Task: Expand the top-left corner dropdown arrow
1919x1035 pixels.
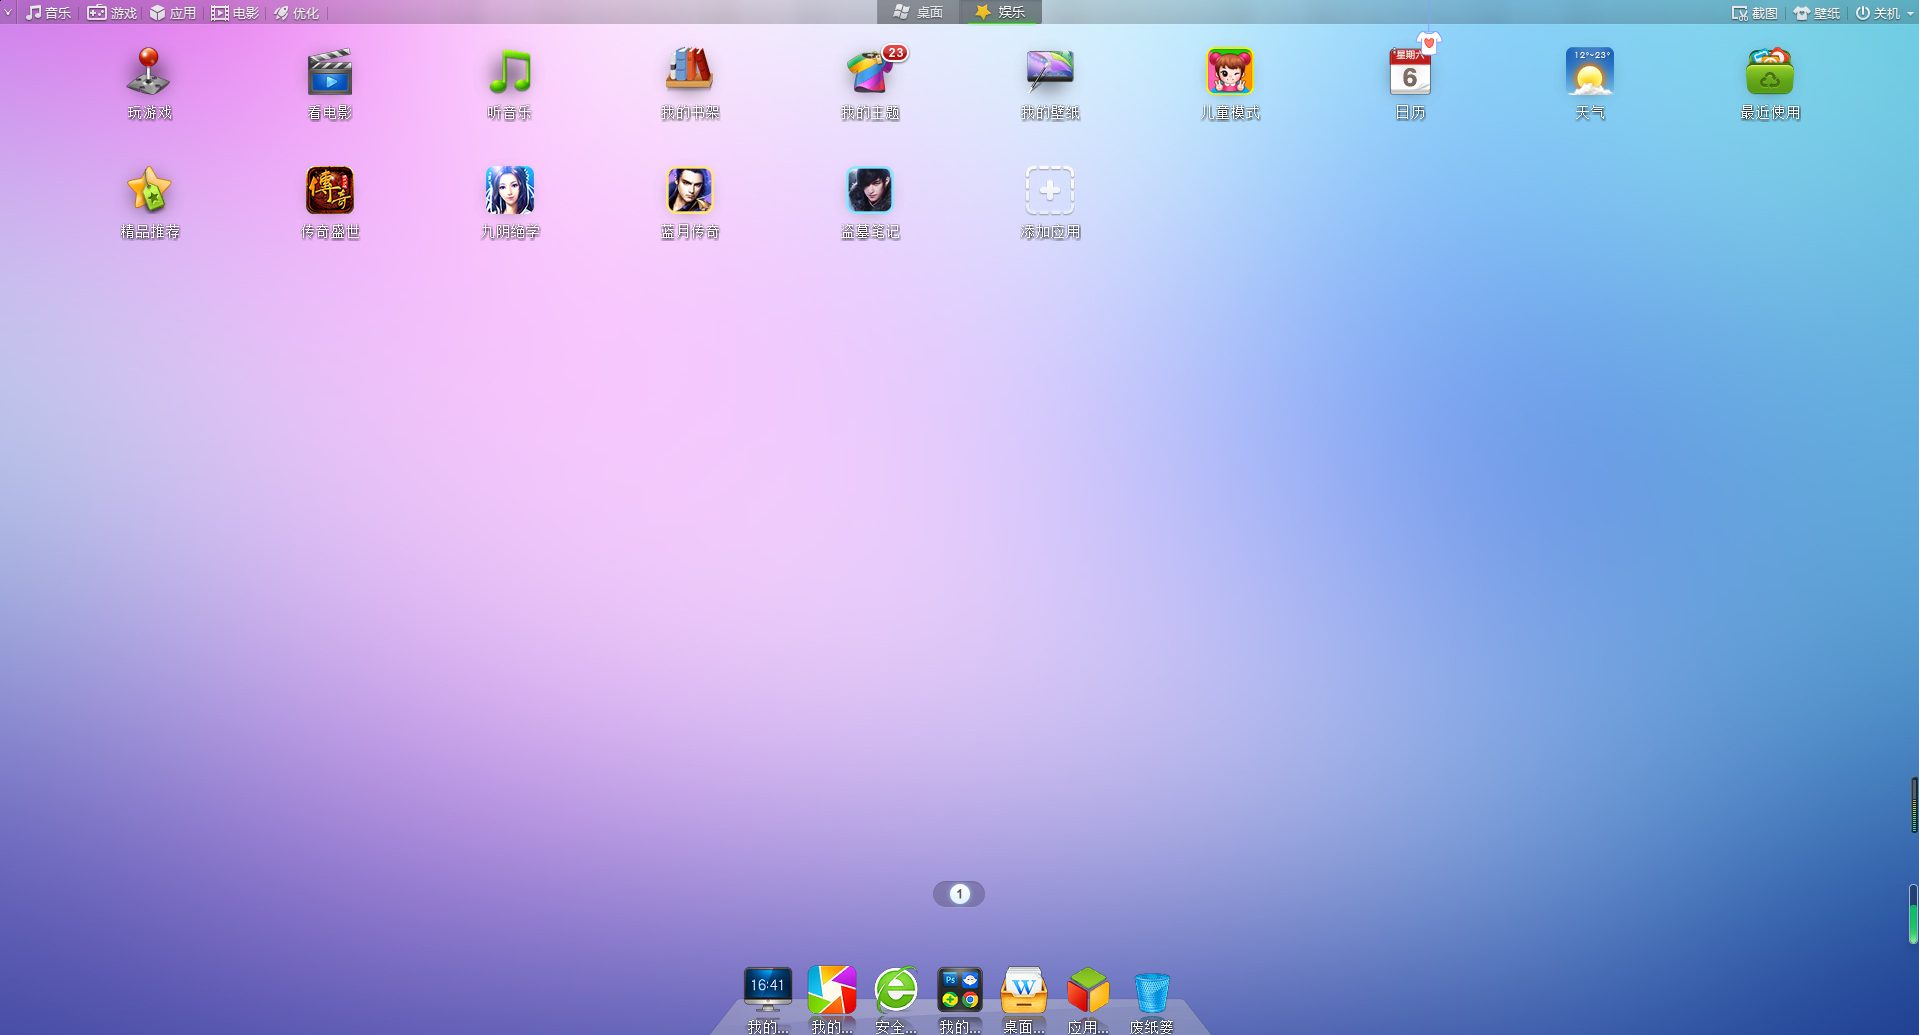Action: 8,13
